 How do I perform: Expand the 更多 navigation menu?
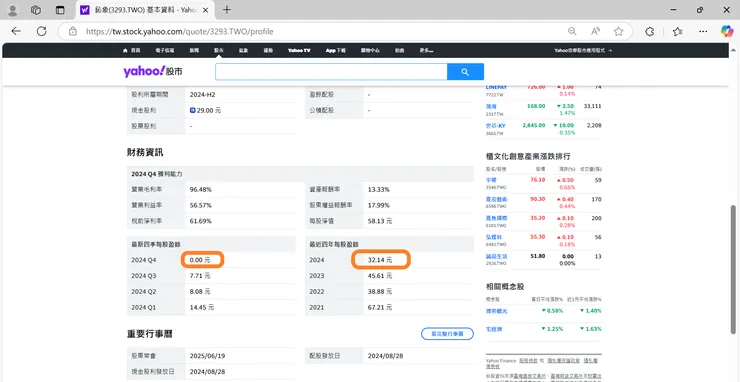[426, 50]
